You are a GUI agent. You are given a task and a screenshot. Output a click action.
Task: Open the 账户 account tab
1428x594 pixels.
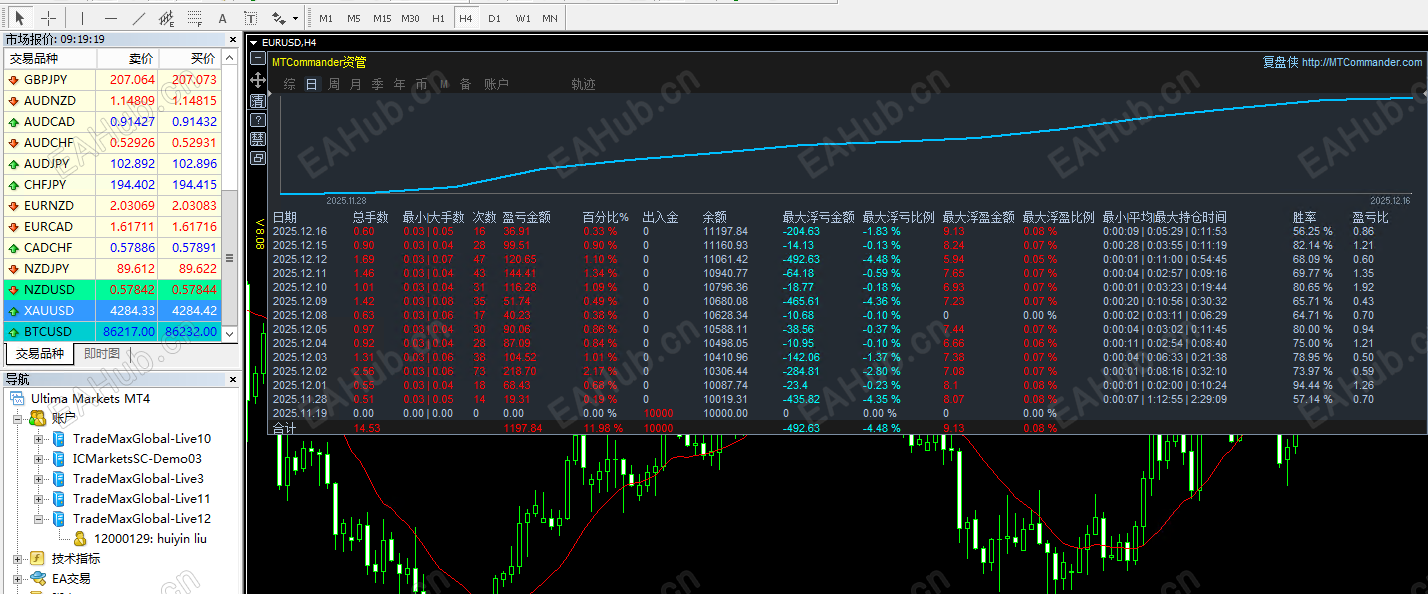(x=496, y=85)
